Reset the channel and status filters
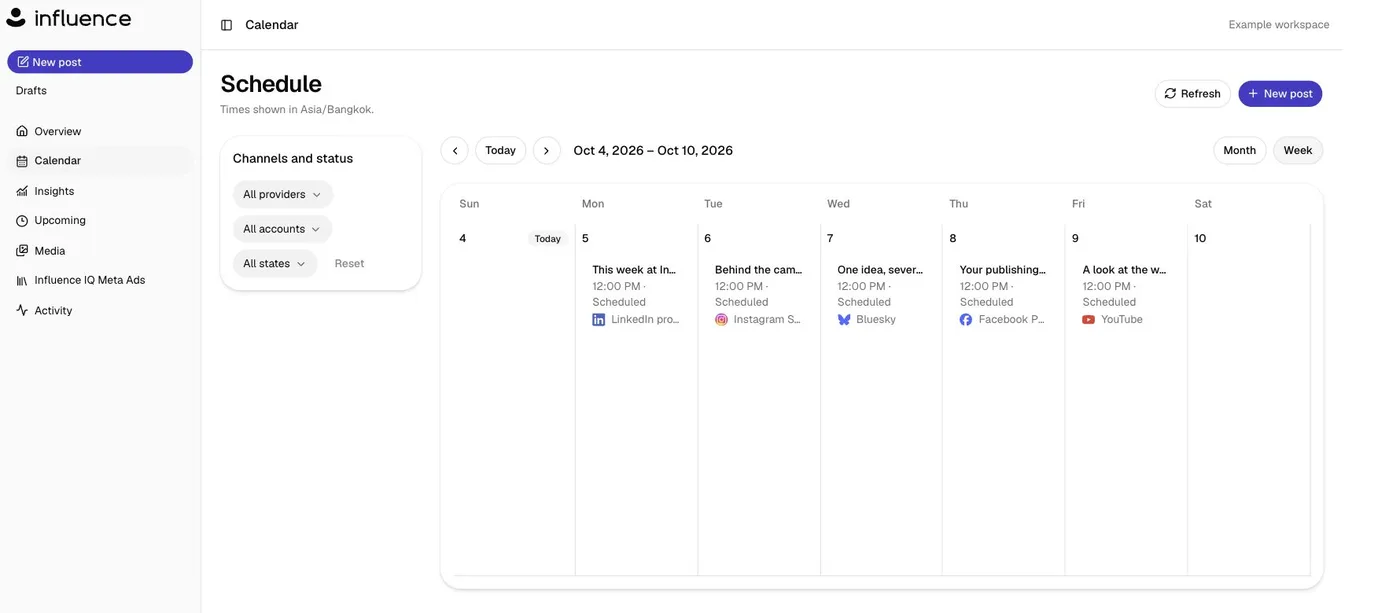This screenshot has width=1400, height=613. point(350,264)
